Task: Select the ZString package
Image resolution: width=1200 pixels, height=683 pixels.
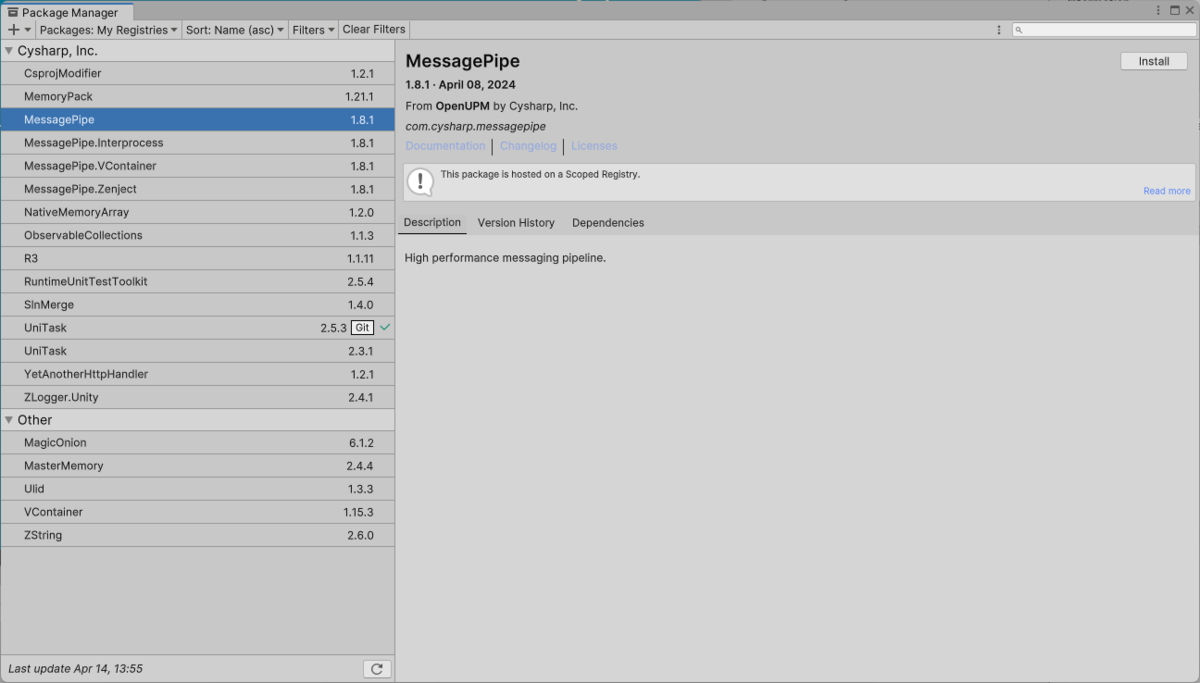Action: point(197,535)
